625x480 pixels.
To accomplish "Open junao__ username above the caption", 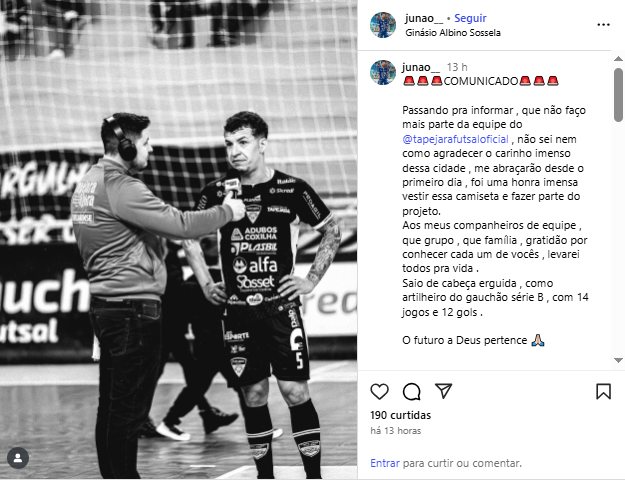I will pos(421,67).
